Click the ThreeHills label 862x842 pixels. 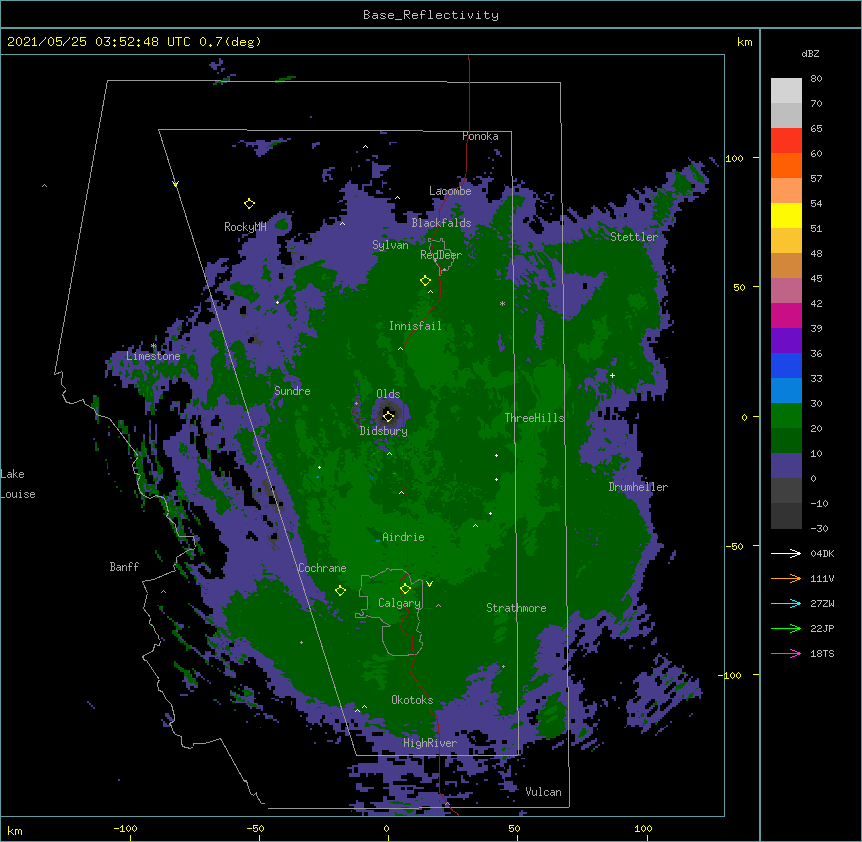[534, 418]
